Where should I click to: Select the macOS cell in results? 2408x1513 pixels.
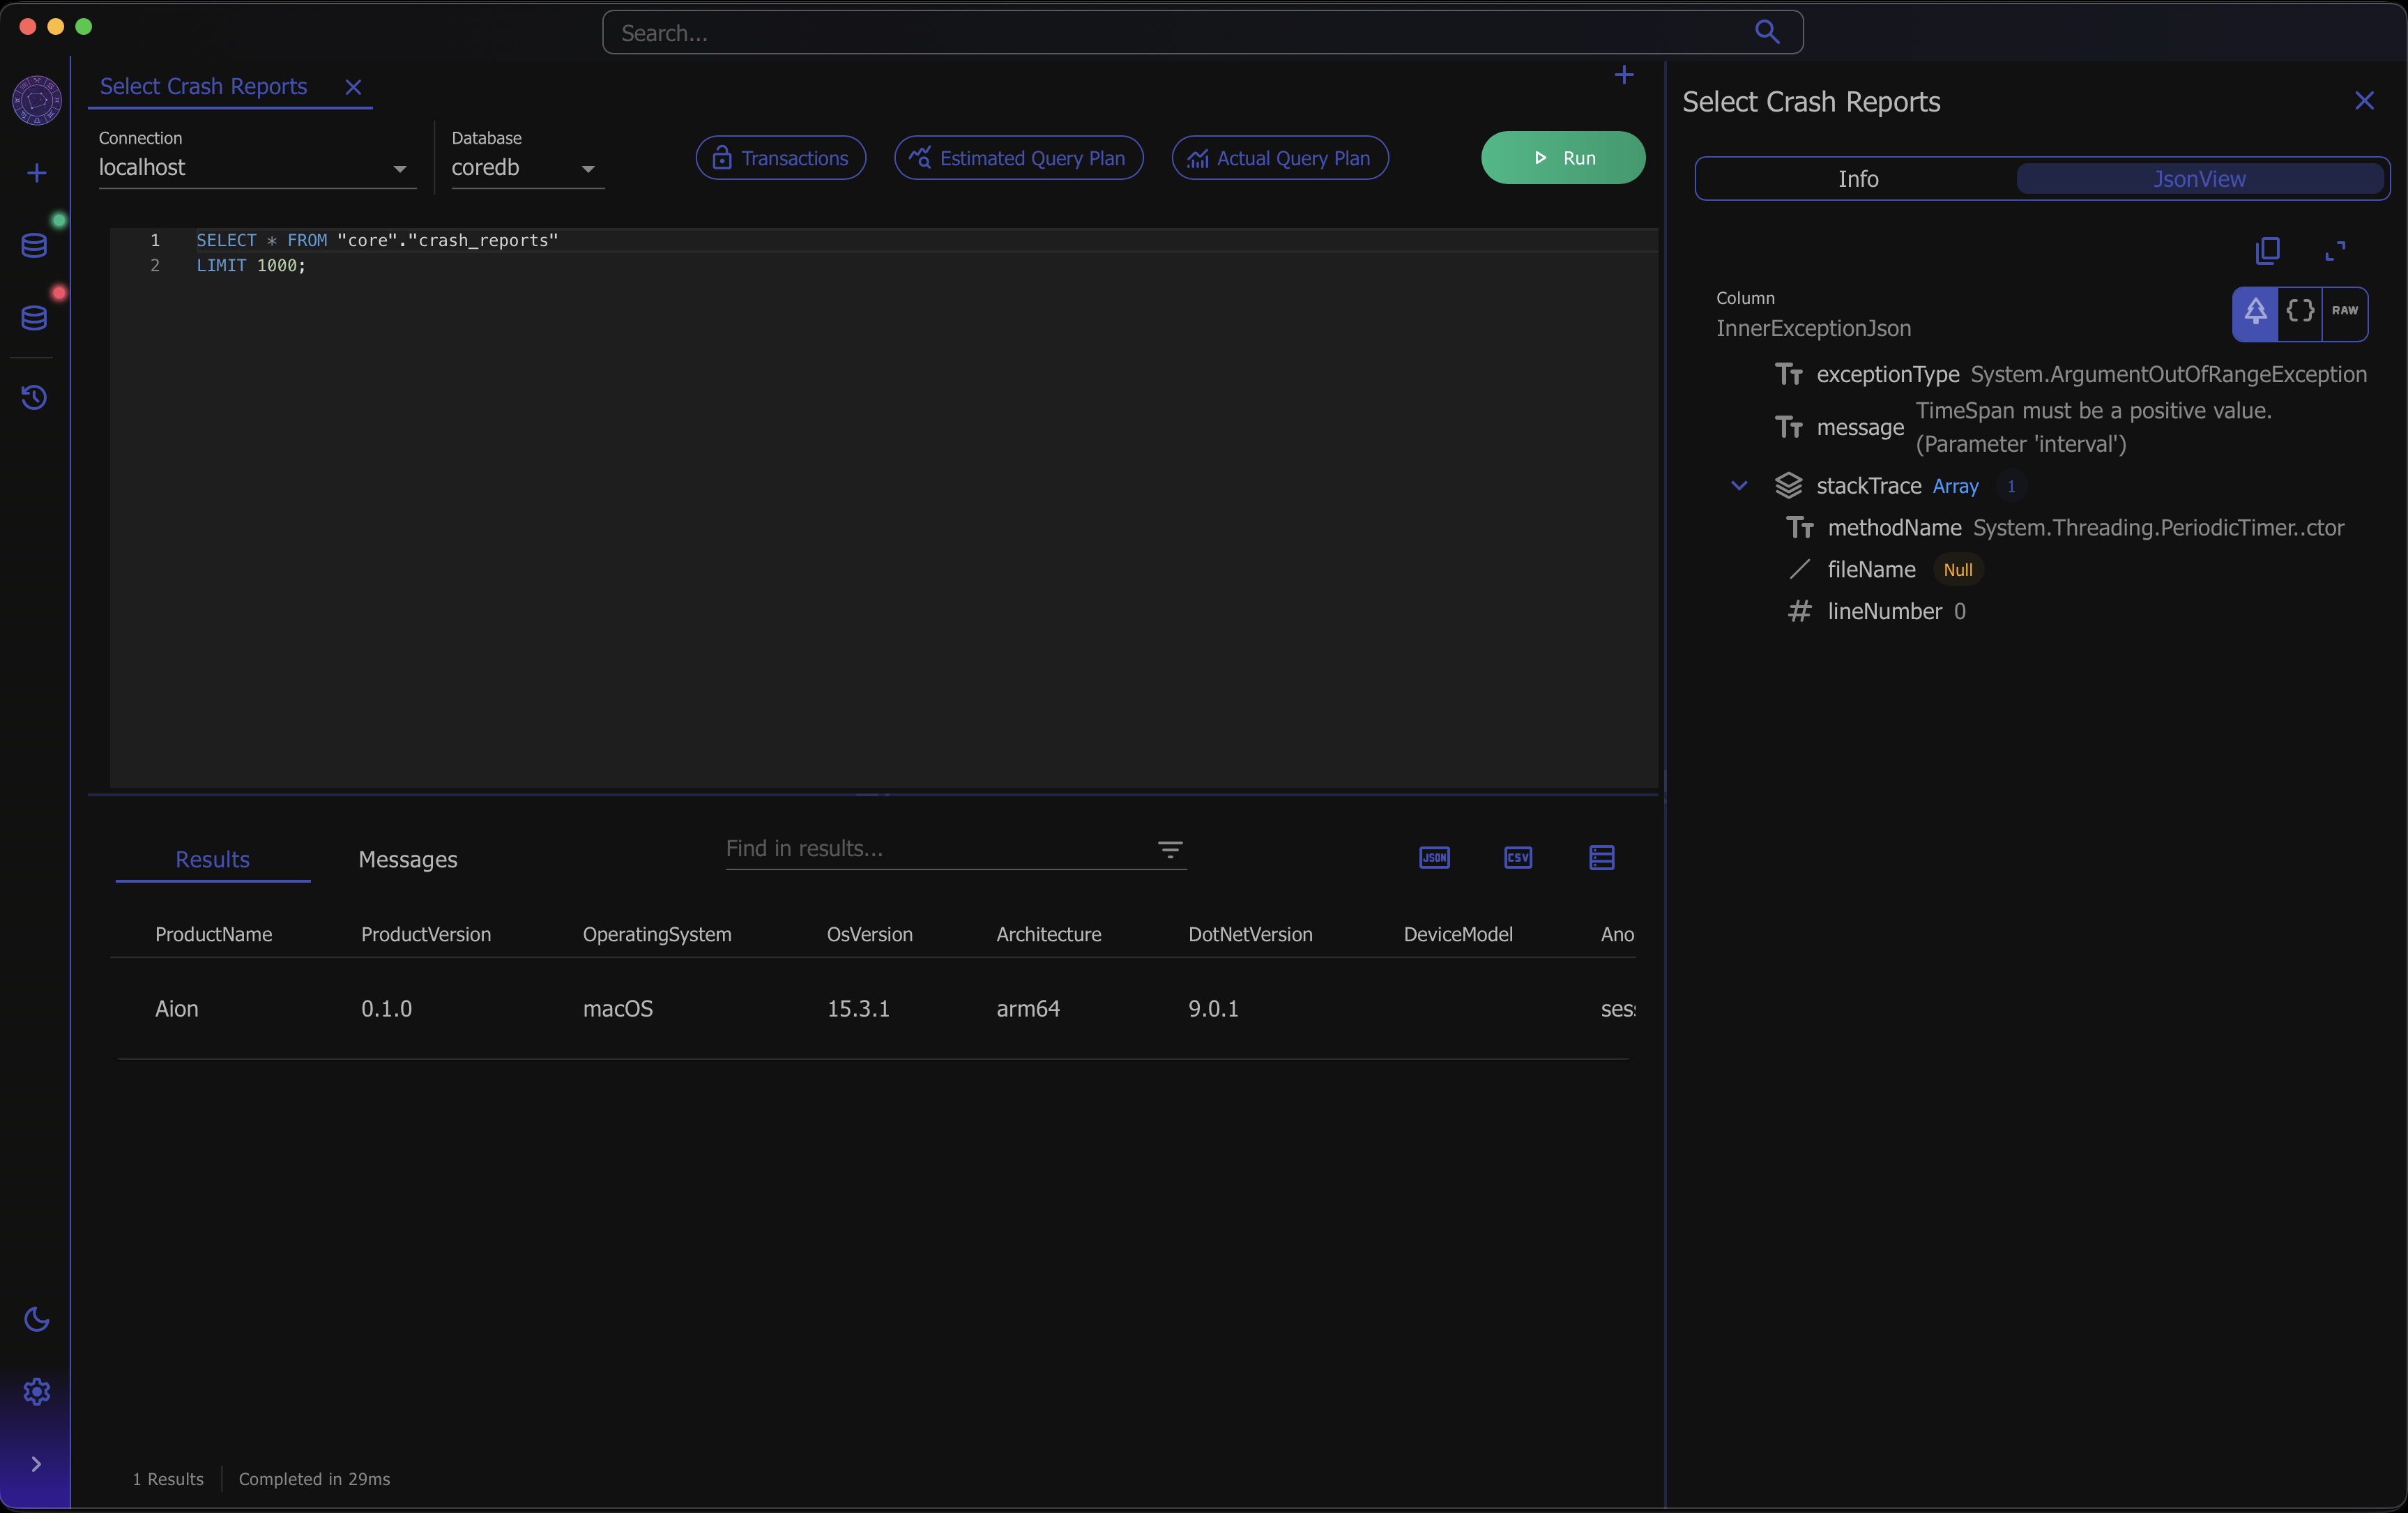tap(618, 1008)
